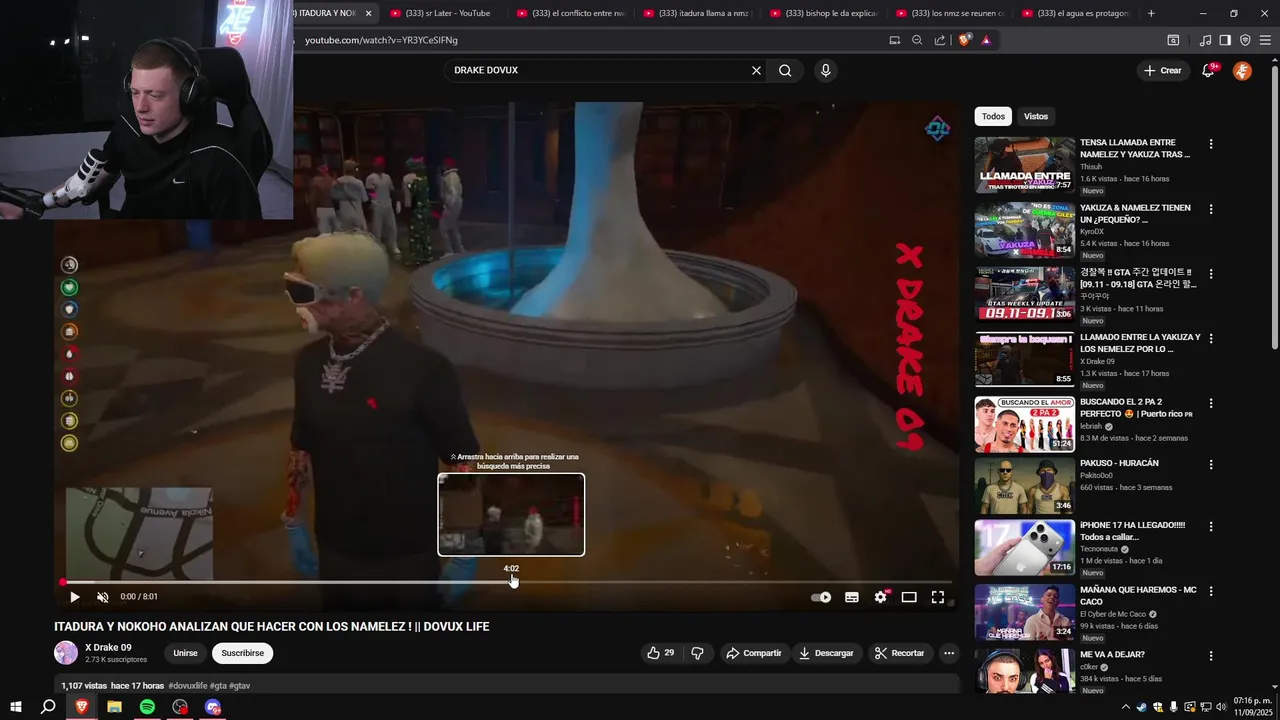Start voice search with the microphone
Viewport: 1280px width, 720px height.
825,70
